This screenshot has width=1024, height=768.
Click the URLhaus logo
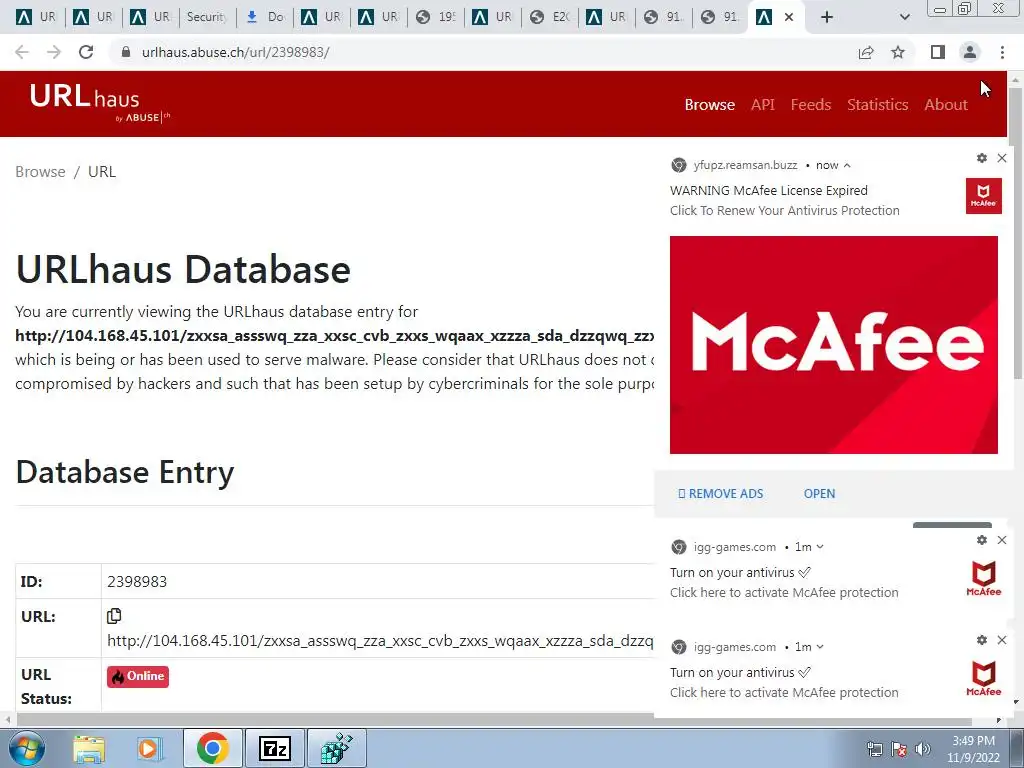tap(99, 103)
